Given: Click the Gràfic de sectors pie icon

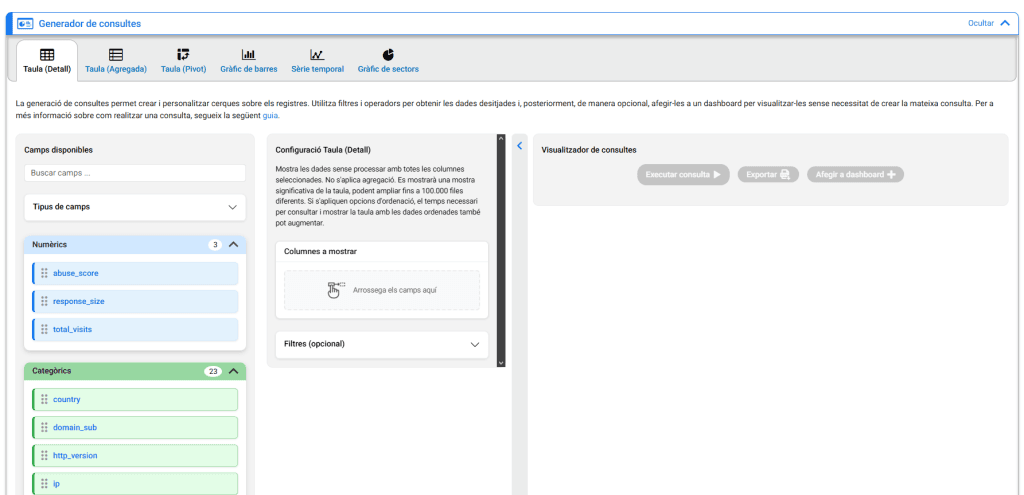Looking at the screenshot, I should (388, 55).
